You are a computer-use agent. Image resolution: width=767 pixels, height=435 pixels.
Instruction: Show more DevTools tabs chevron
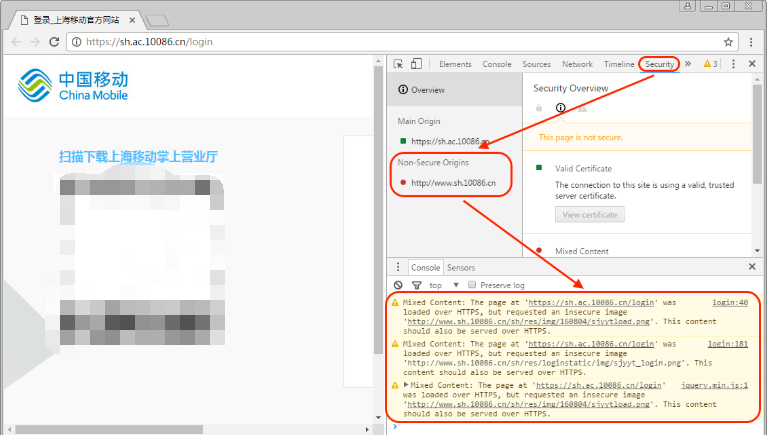tap(688, 64)
